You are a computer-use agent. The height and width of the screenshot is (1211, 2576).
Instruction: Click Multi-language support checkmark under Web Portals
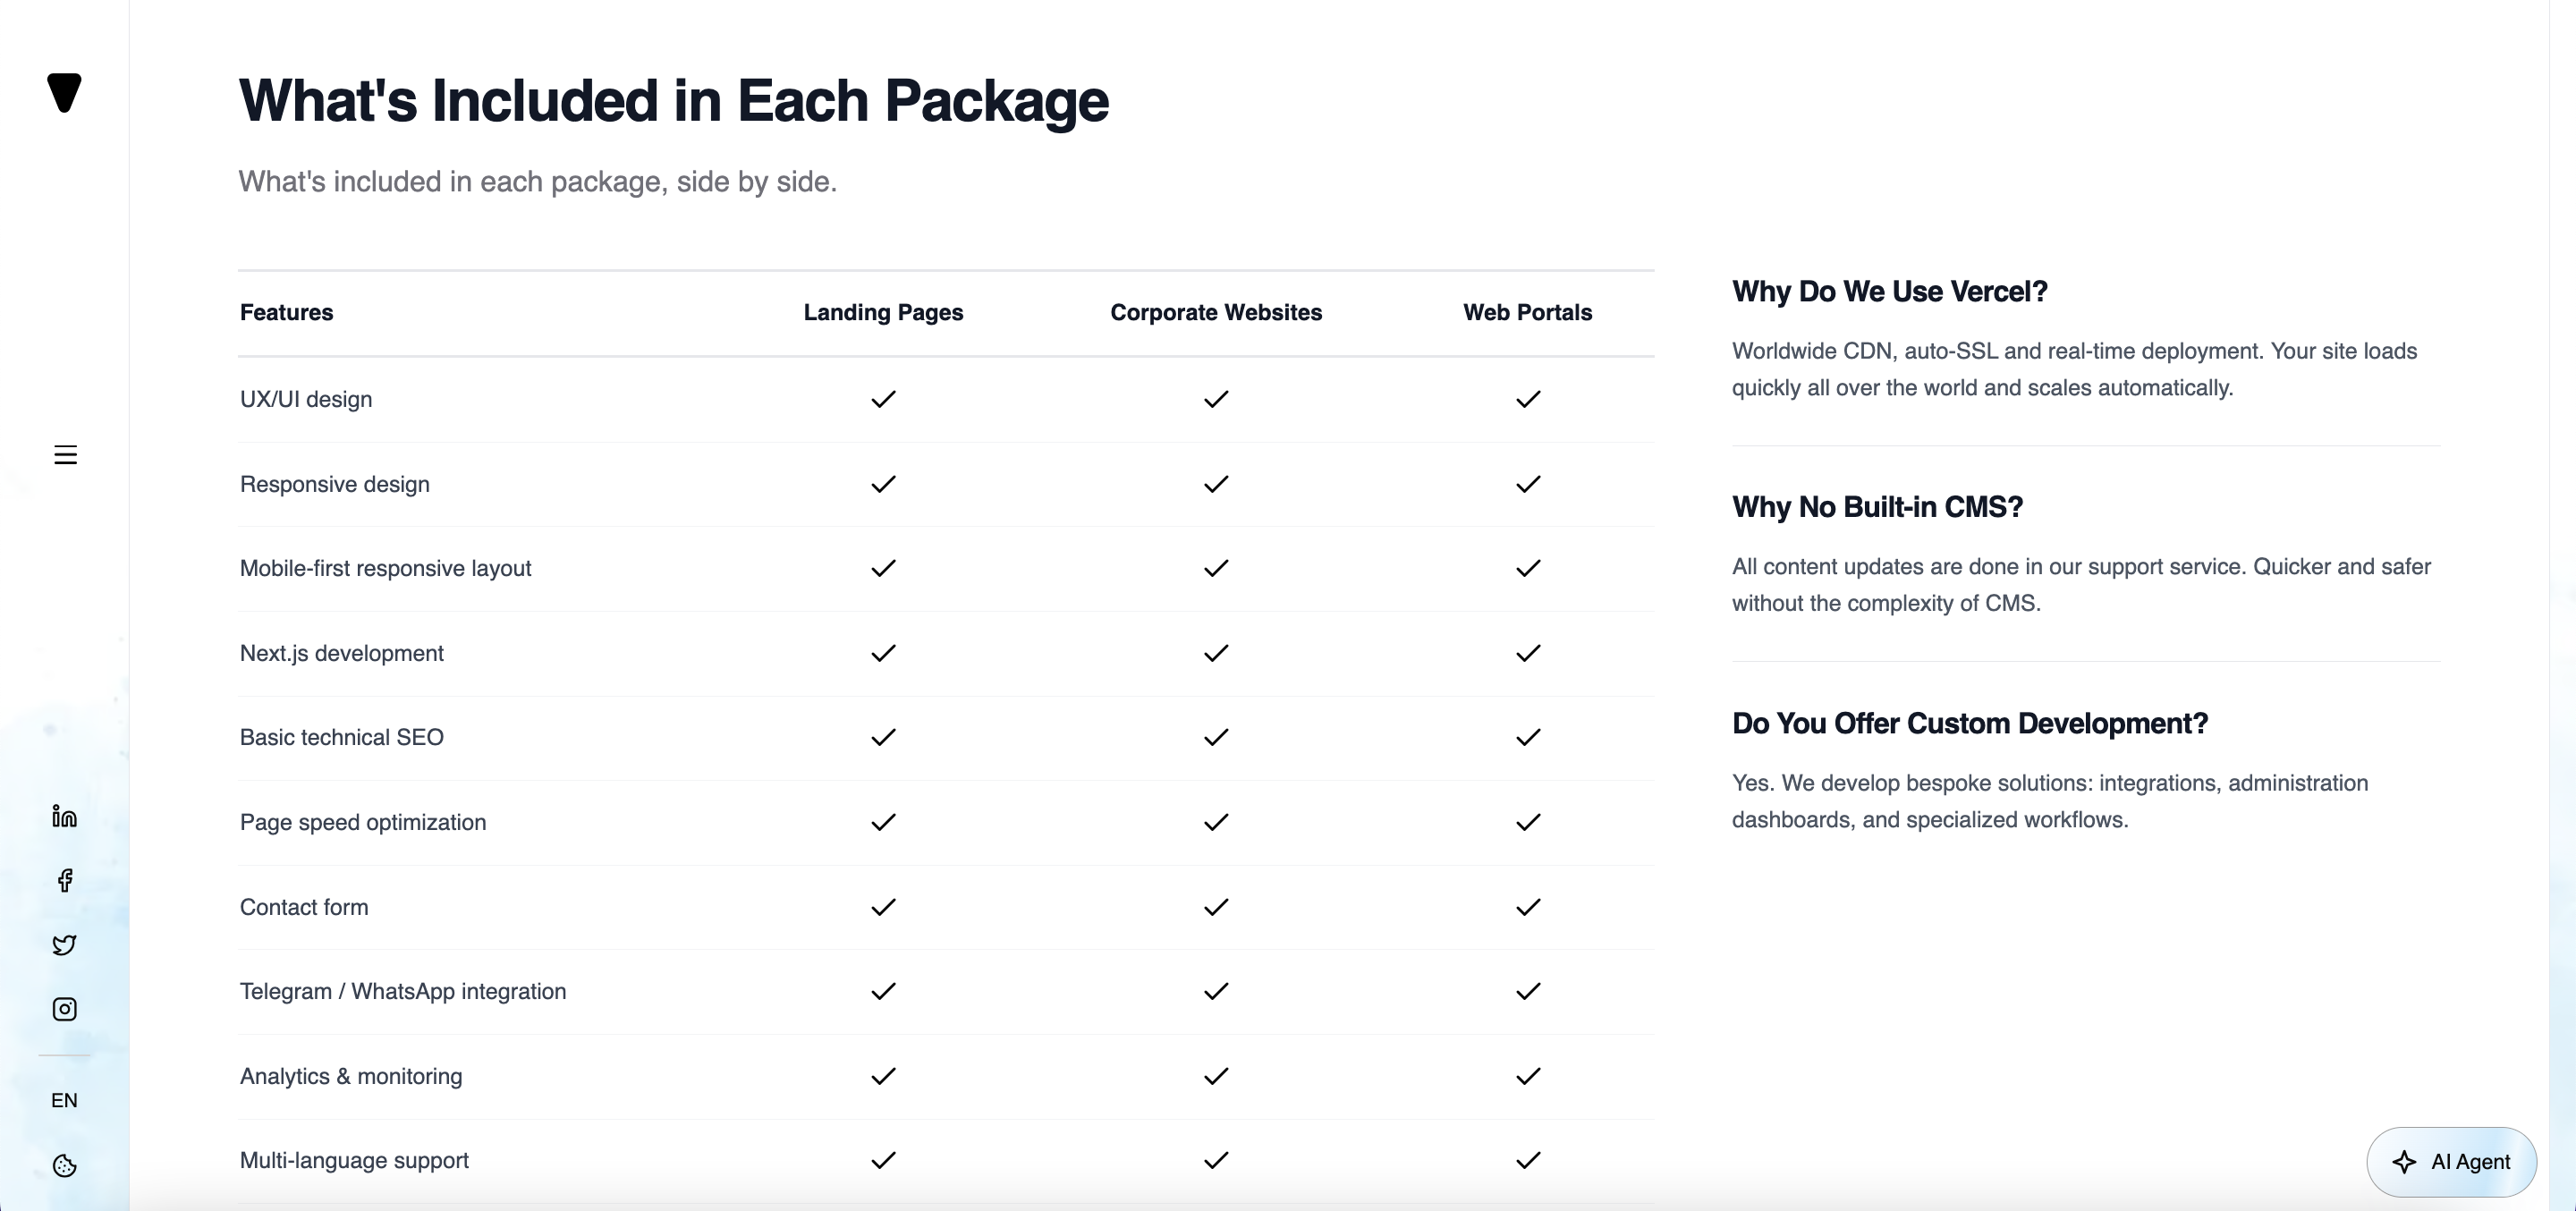tap(1528, 1160)
